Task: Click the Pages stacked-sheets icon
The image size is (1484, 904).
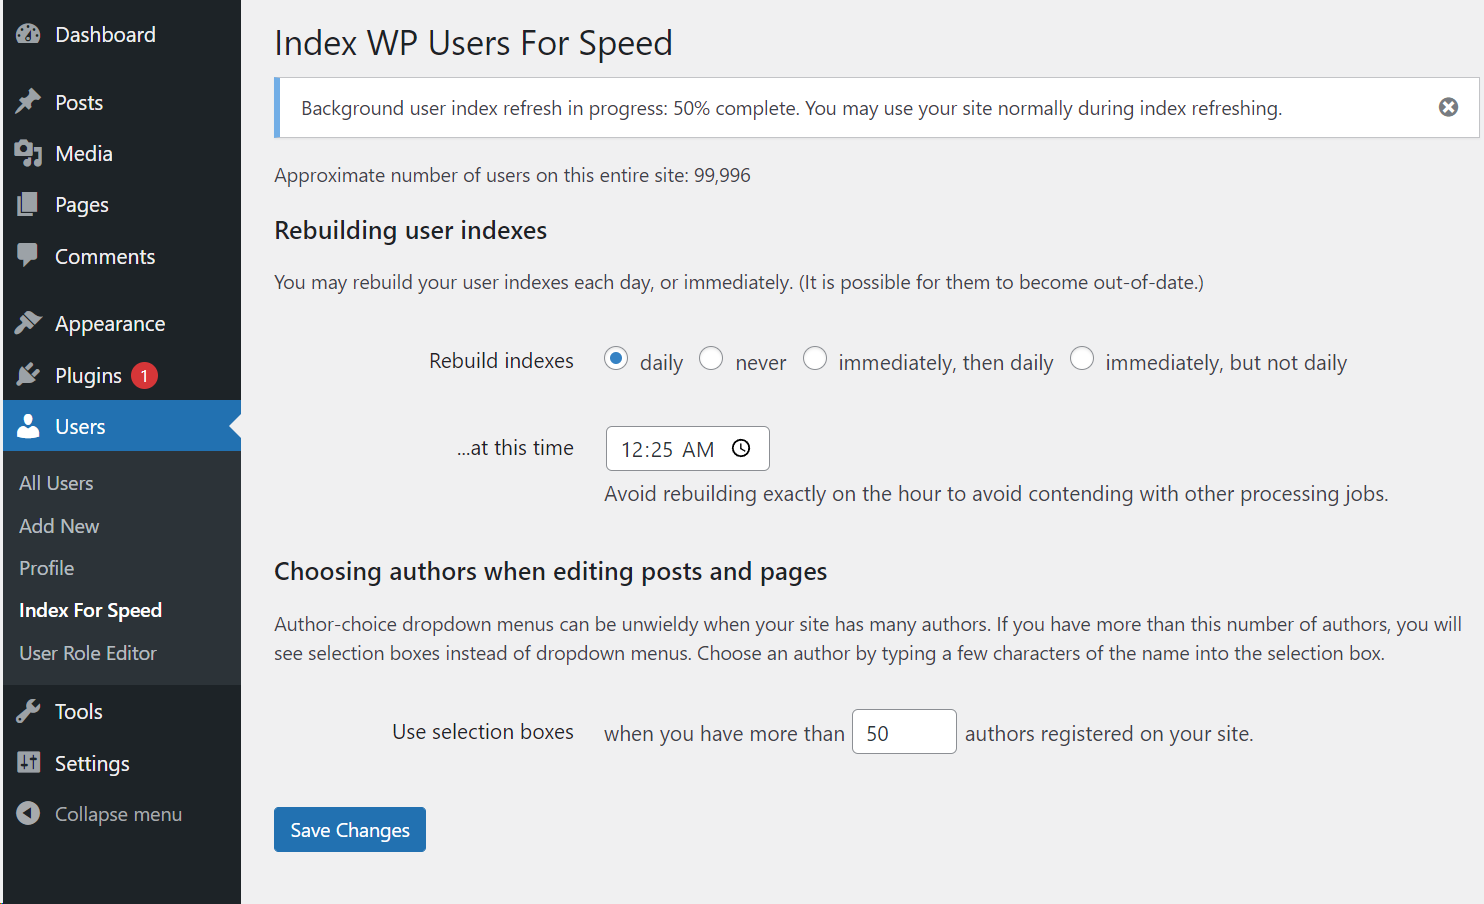Action: click(28, 204)
